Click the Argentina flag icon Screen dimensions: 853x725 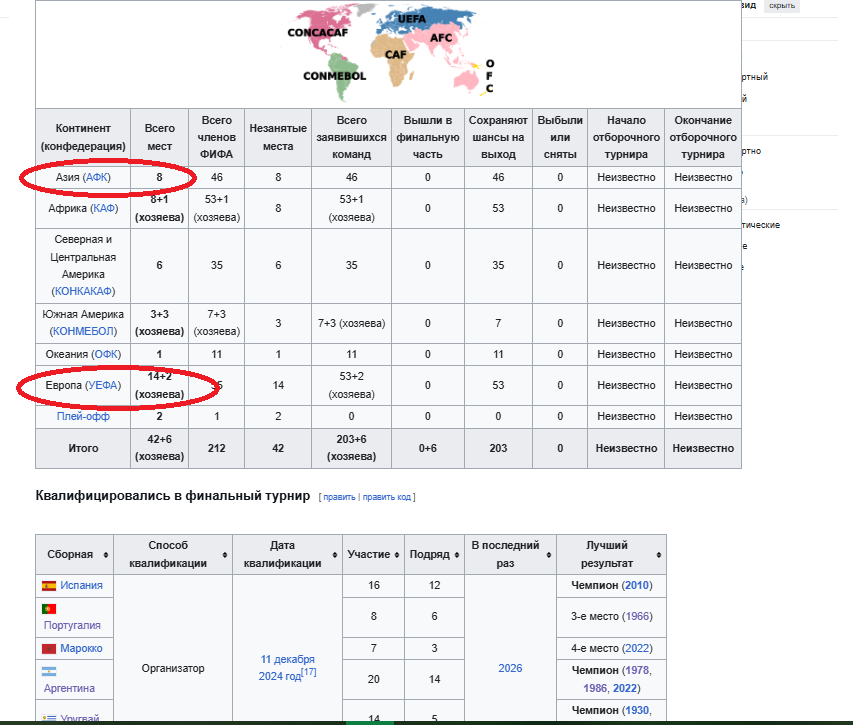(49, 672)
